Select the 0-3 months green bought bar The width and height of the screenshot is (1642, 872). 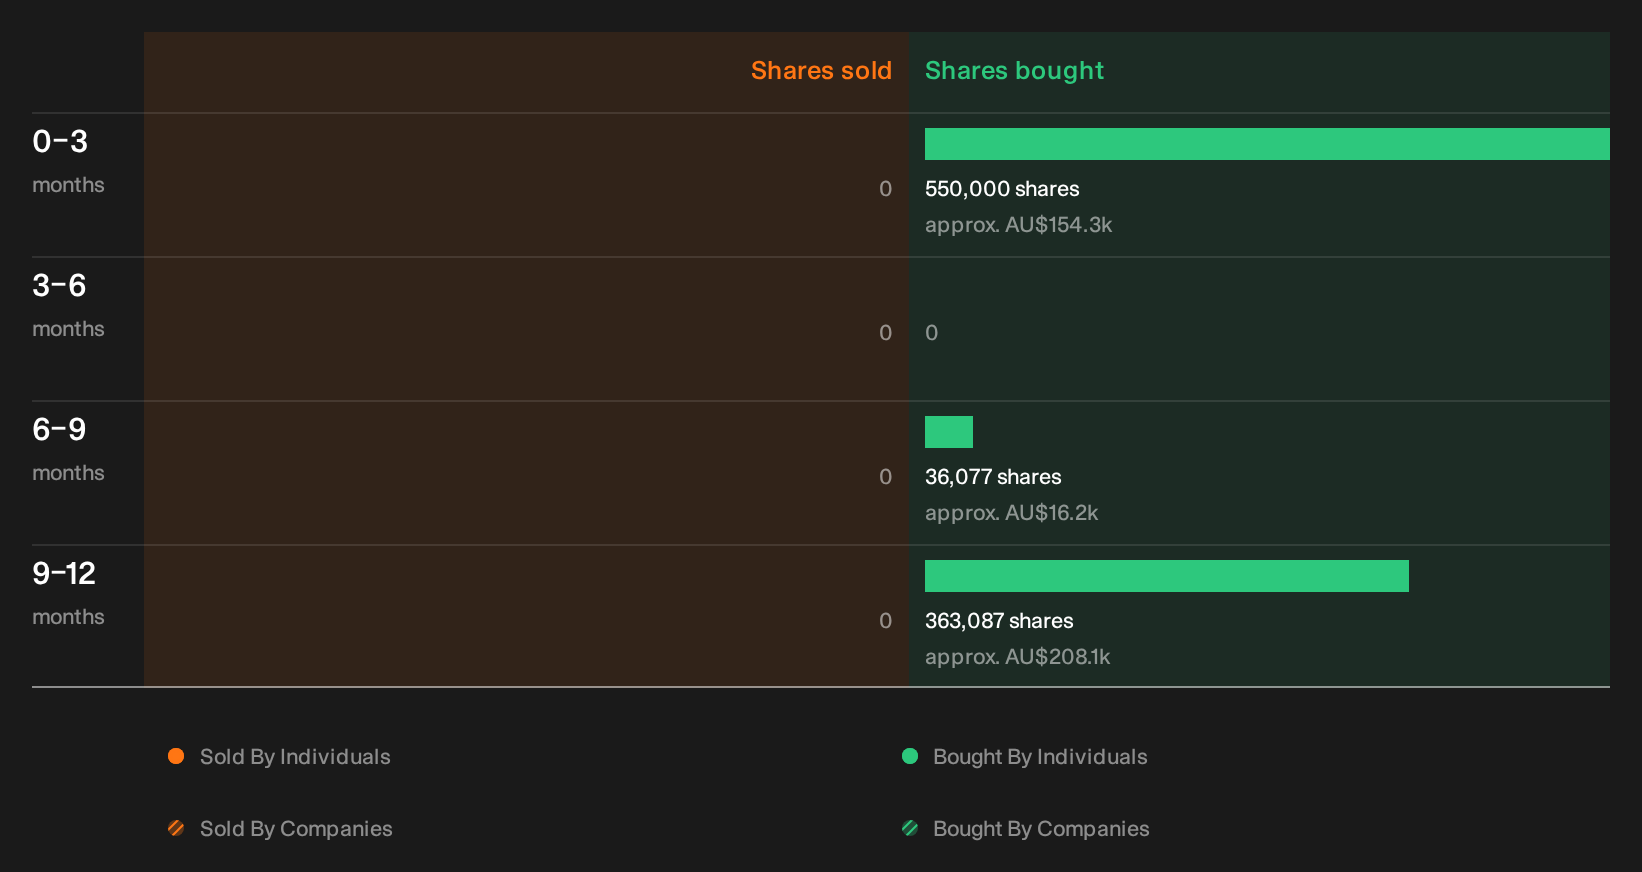(1267, 144)
